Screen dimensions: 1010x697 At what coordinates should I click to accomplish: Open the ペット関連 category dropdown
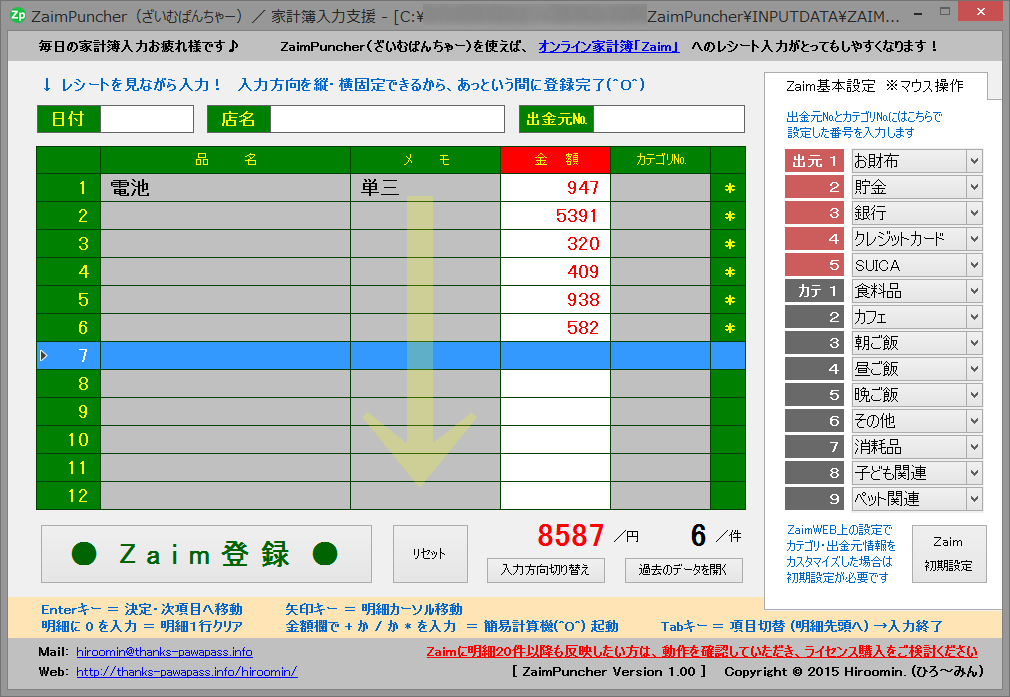coord(974,499)
